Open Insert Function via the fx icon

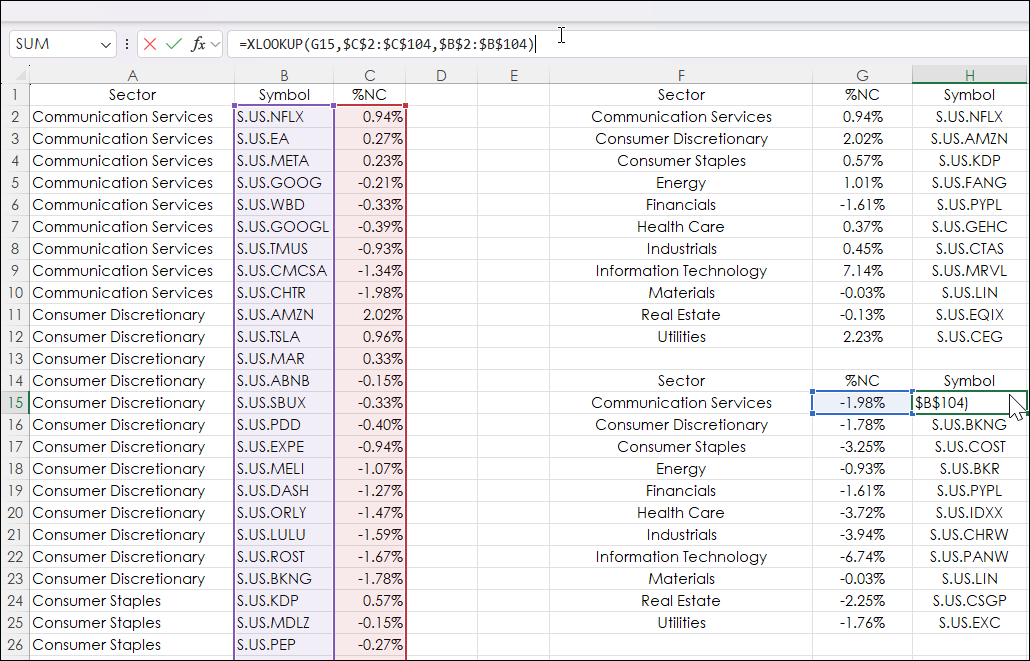(x=198, y=44)
